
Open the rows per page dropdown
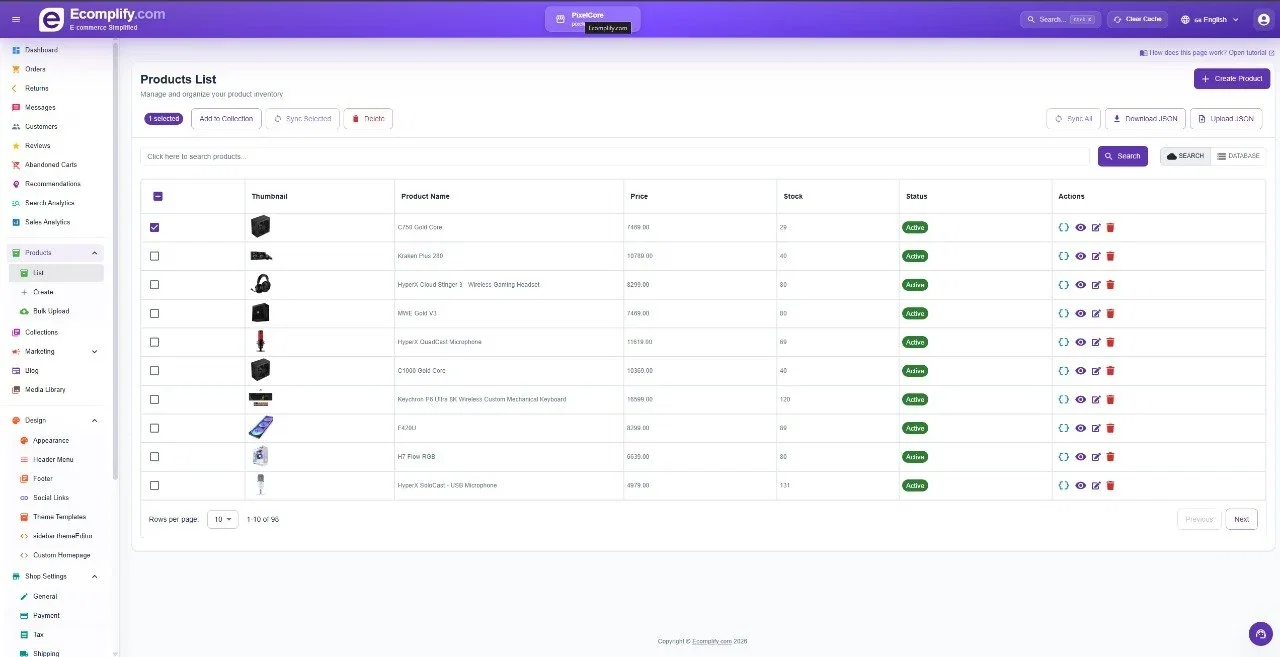223,519
